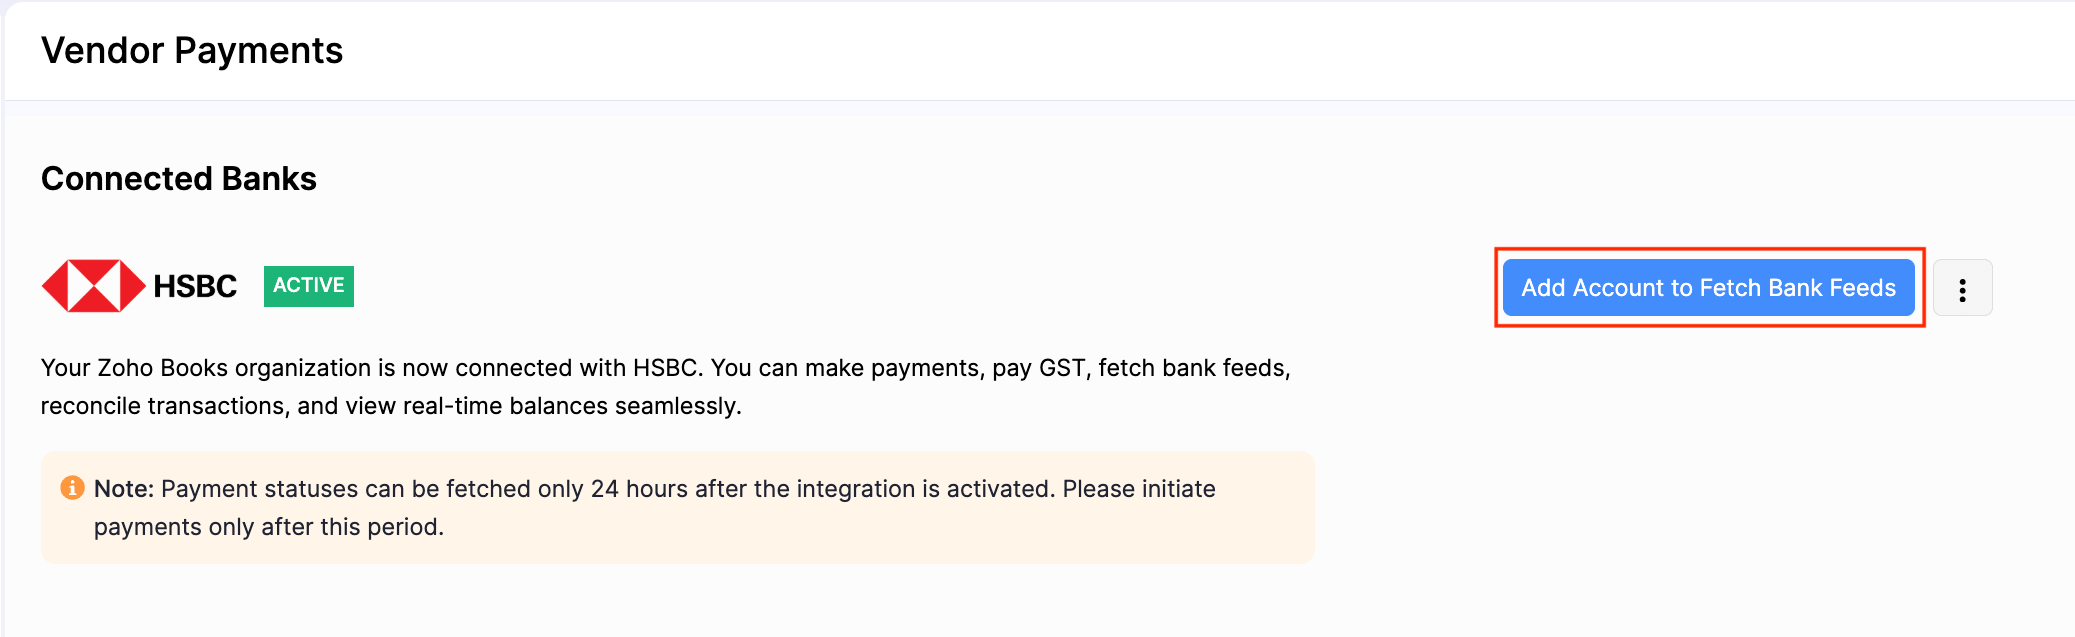
Task: Click the "Zoho Books" words in description
Action: (162, 368)
